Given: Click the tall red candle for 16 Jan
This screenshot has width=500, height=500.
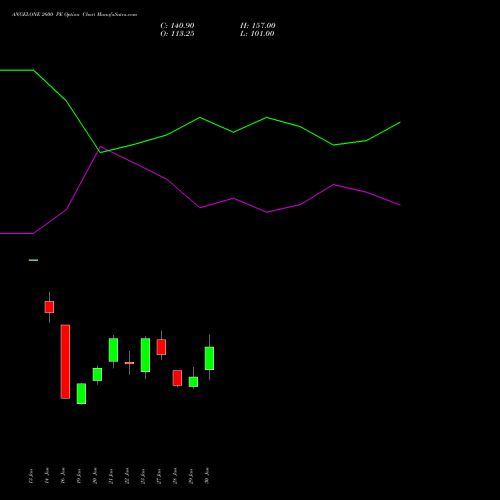Looking at the screenshot, I should pos(65,361).
